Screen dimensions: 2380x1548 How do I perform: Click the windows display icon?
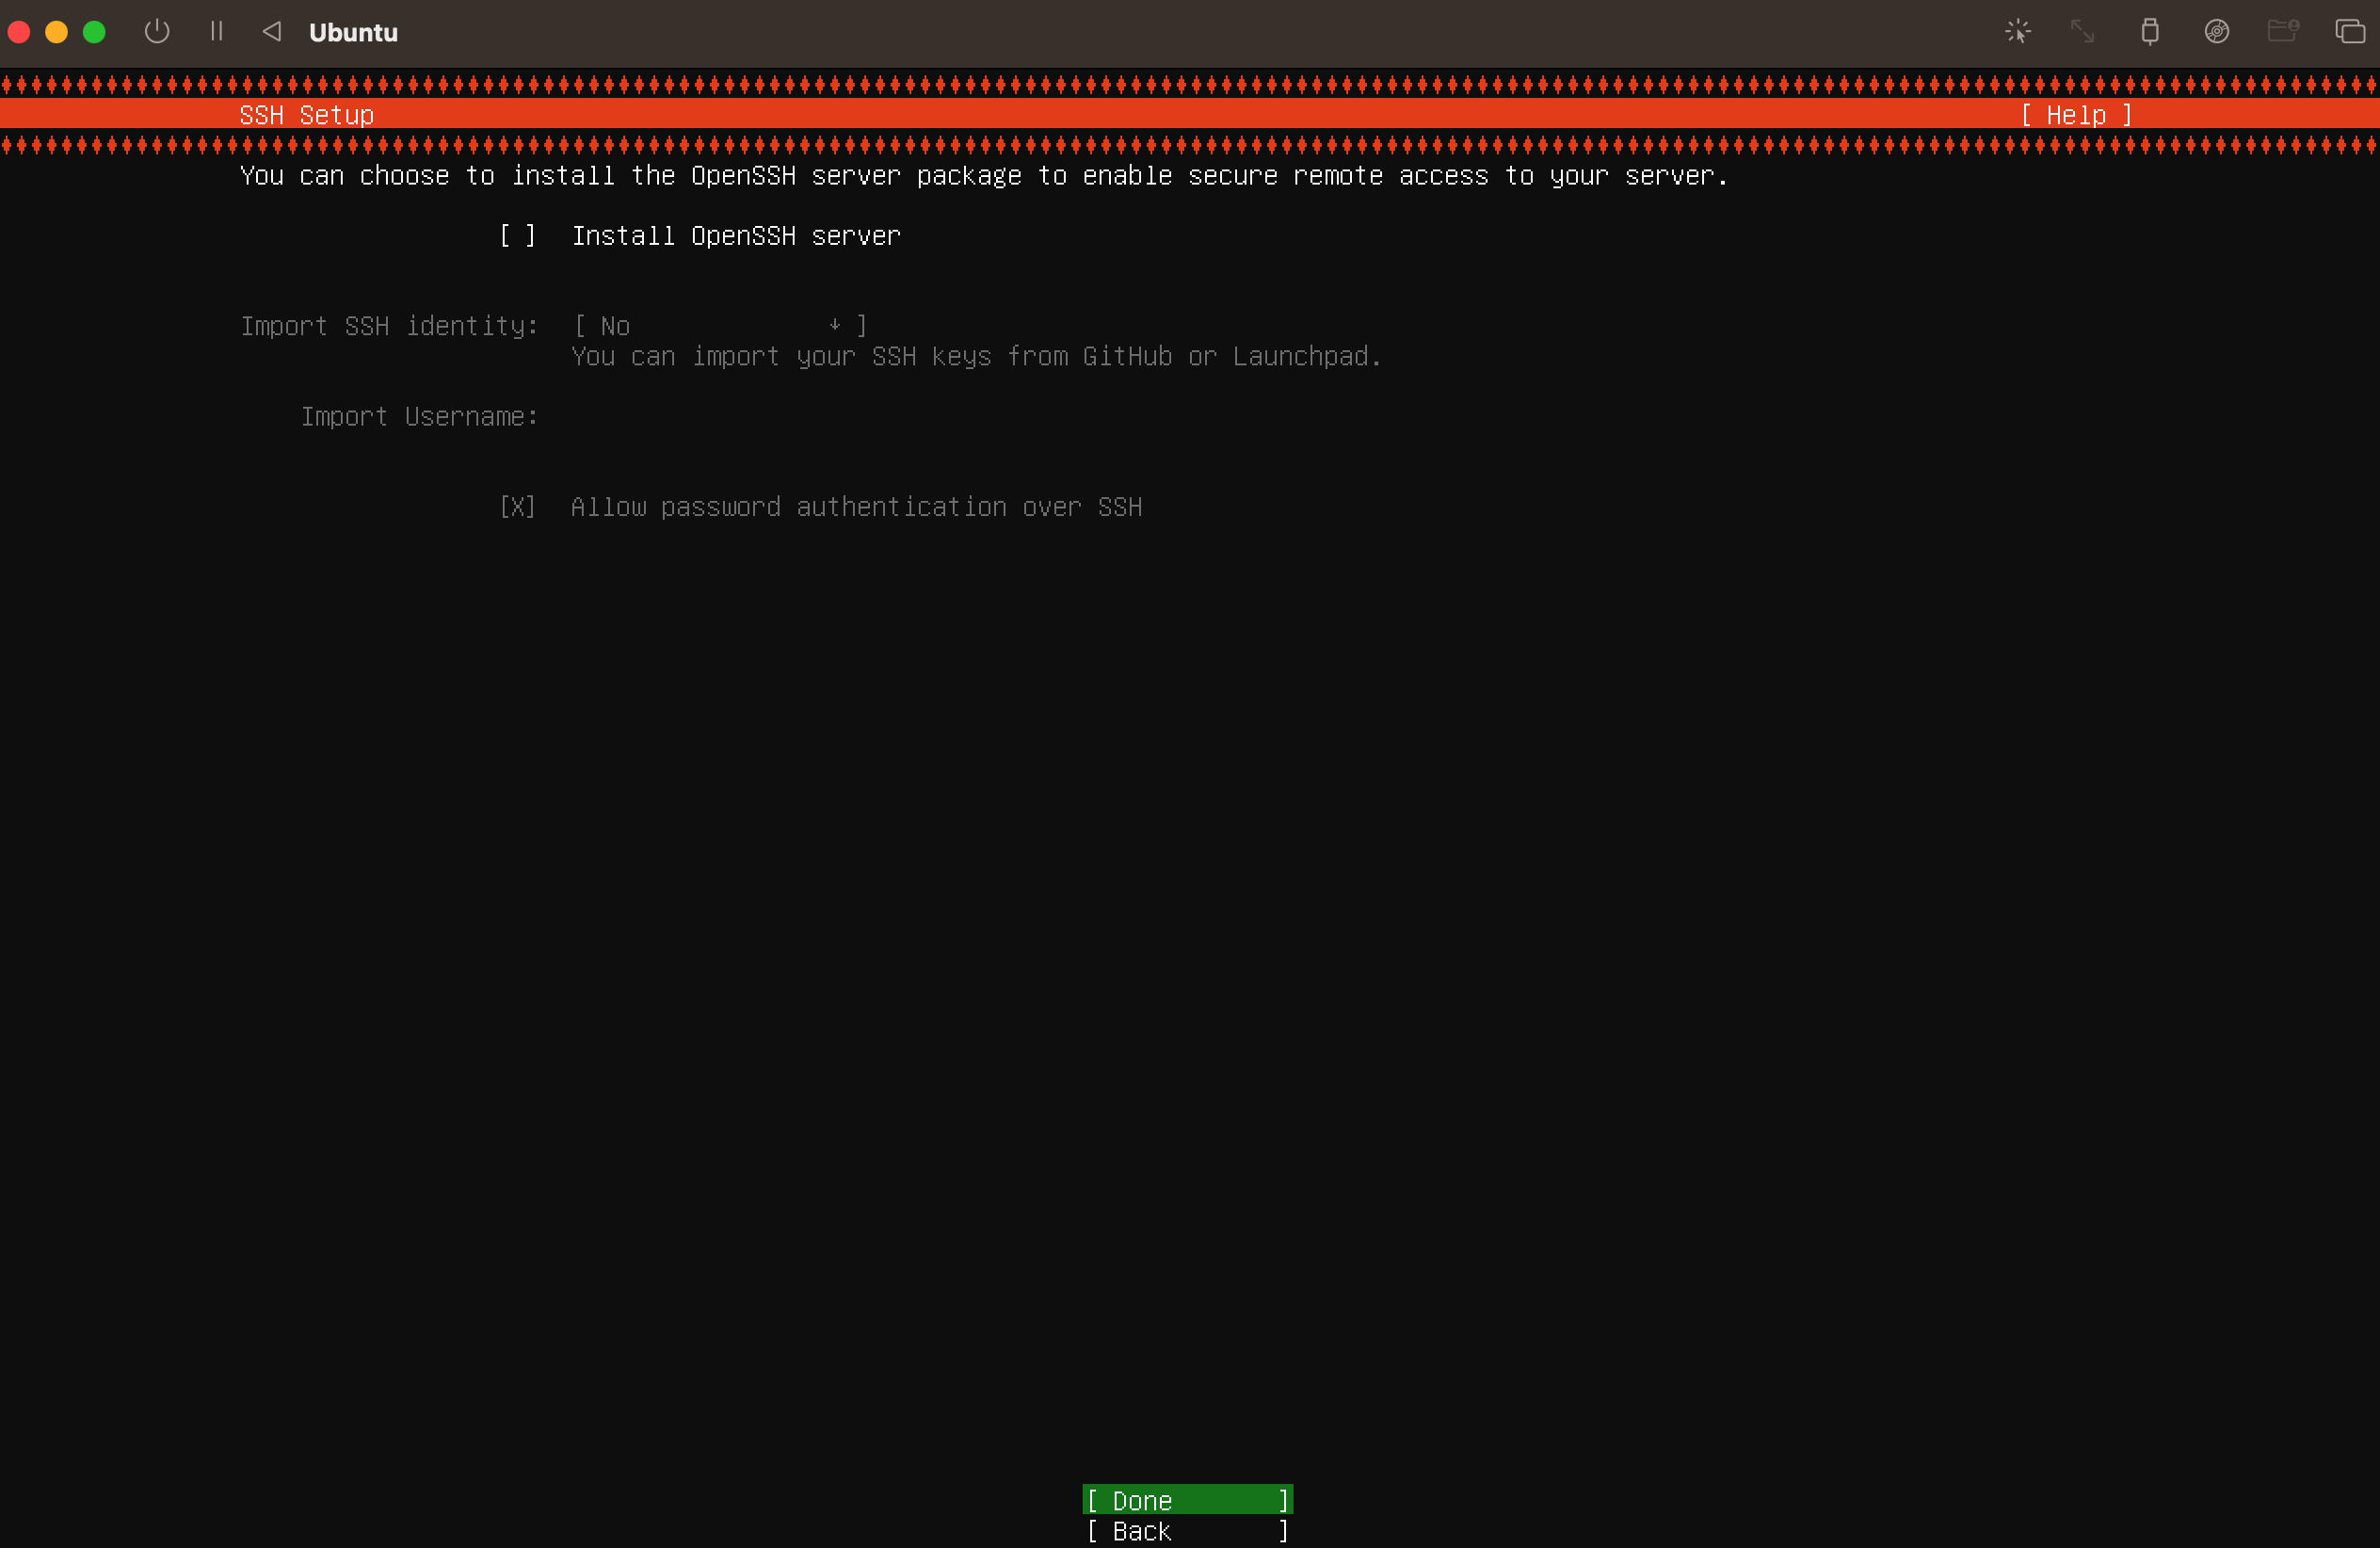click(2349, 32)
